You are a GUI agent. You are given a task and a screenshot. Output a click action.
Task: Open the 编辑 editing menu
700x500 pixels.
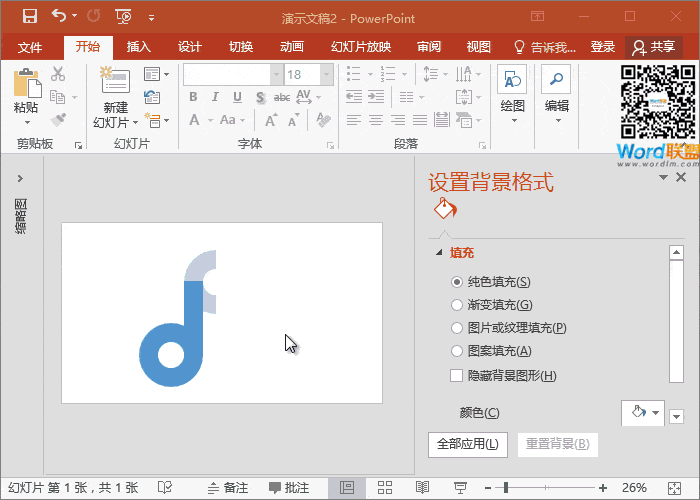pos(556,95)
